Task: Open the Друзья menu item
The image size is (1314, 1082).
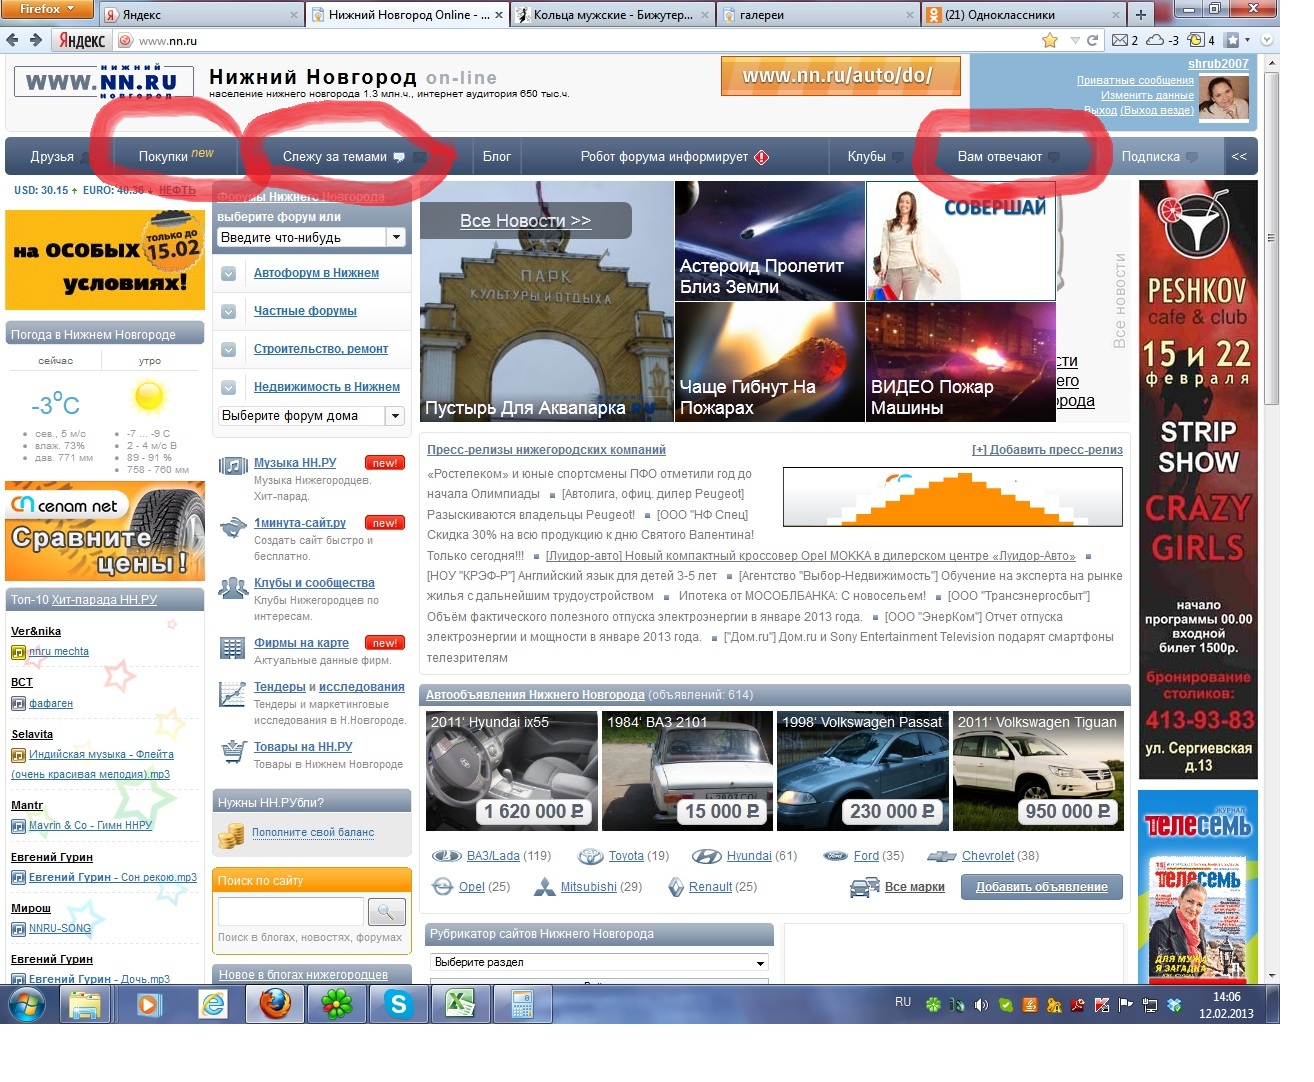Action: click(52, 156)
